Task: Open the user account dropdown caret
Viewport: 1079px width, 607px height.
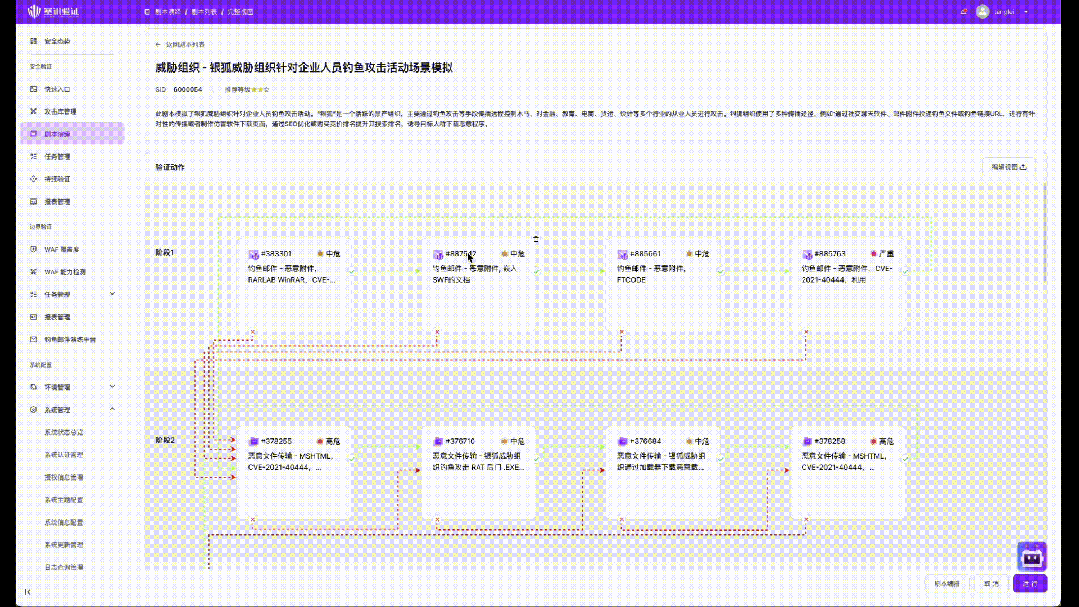Action: (x=1026, y=12)
